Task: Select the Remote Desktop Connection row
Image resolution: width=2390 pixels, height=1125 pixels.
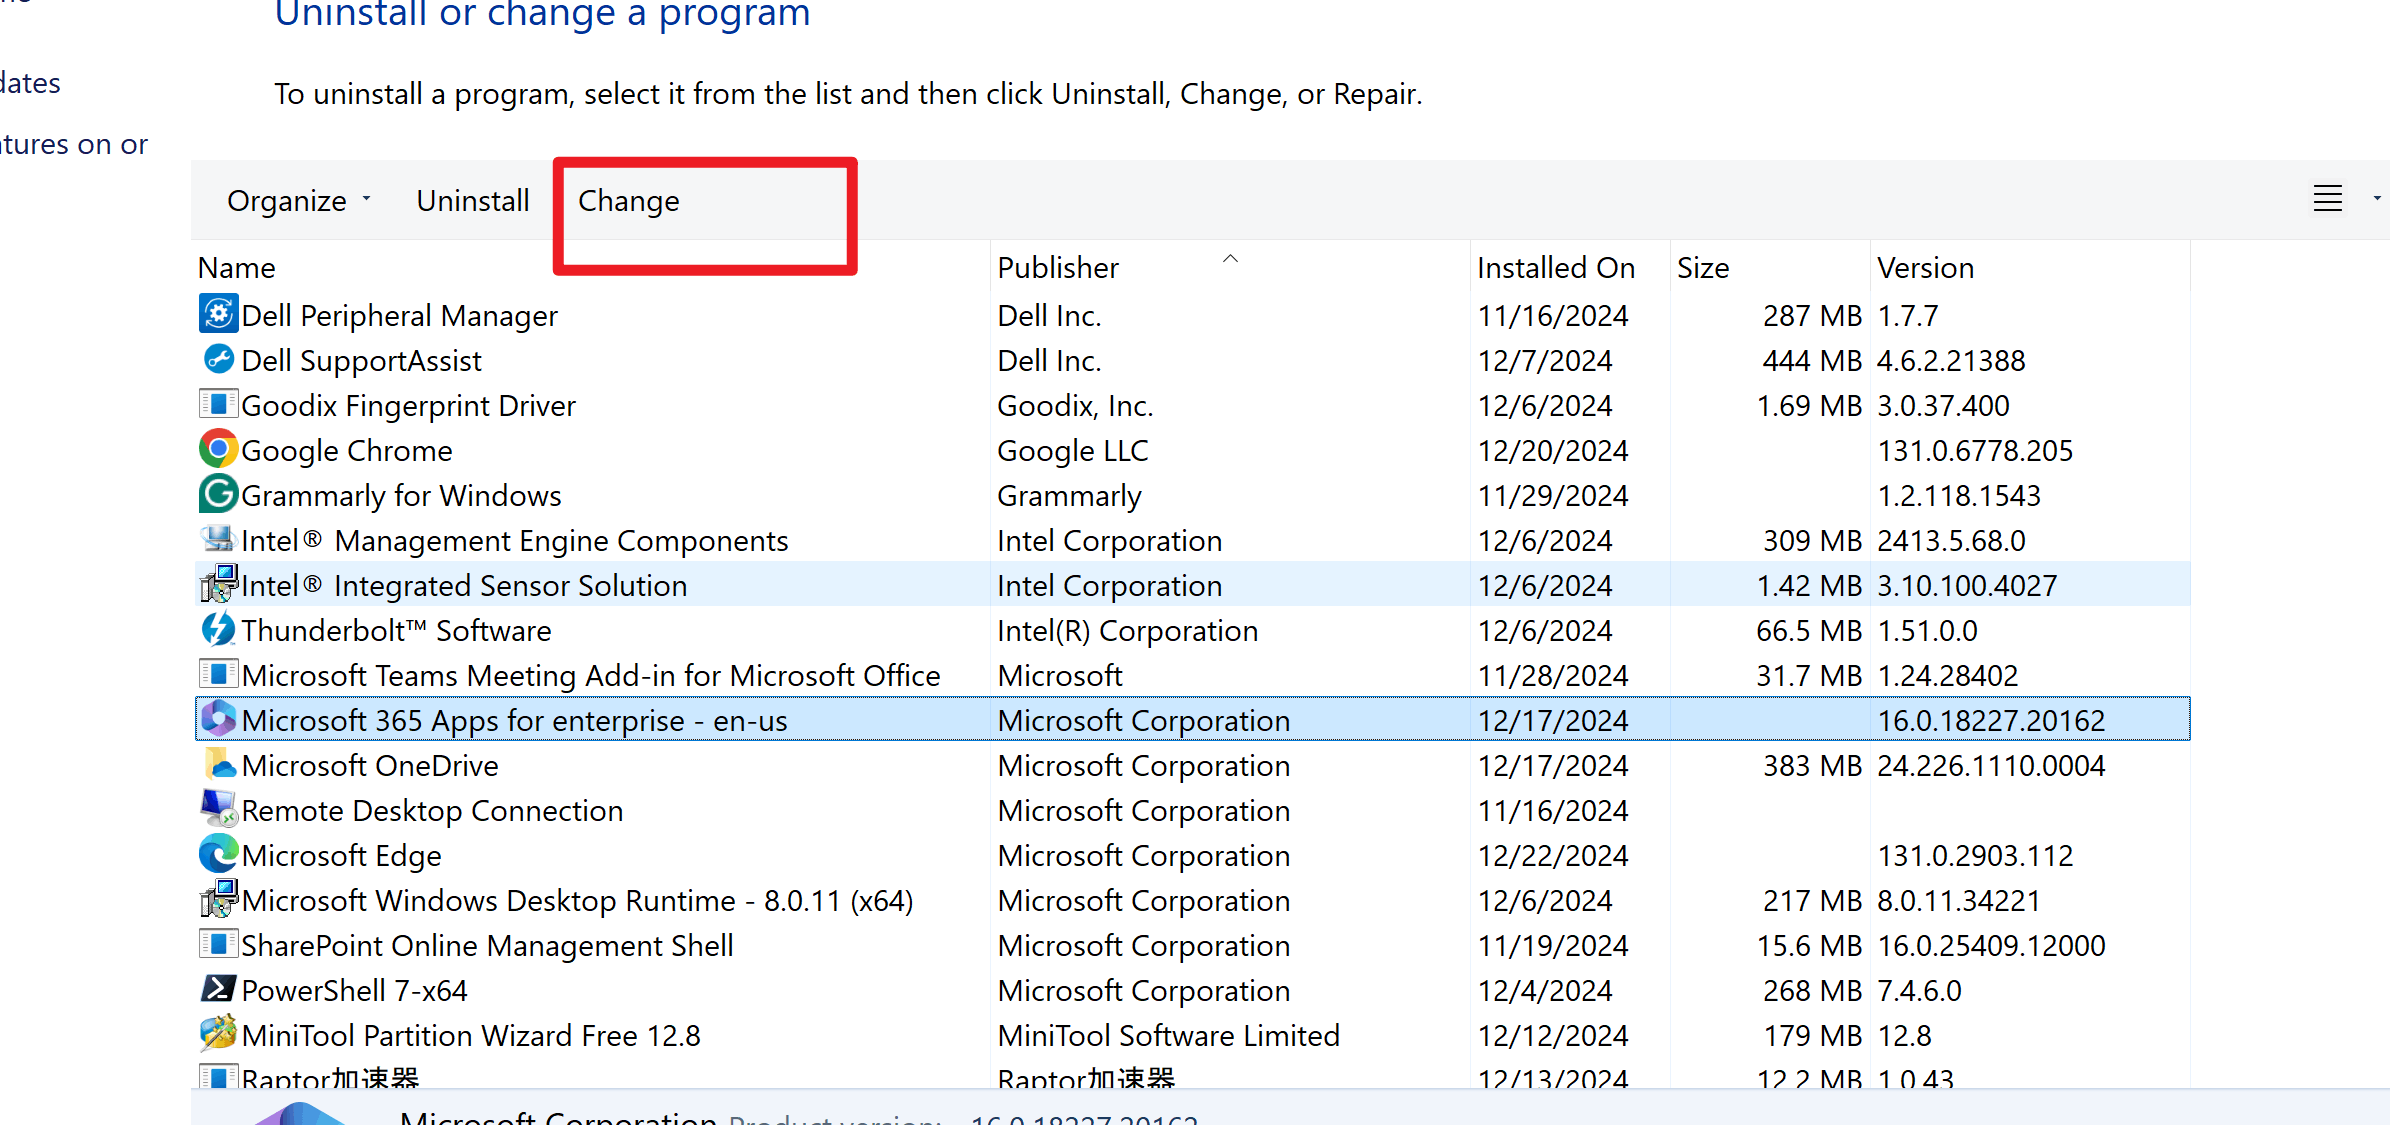Action: pos(432,811)
